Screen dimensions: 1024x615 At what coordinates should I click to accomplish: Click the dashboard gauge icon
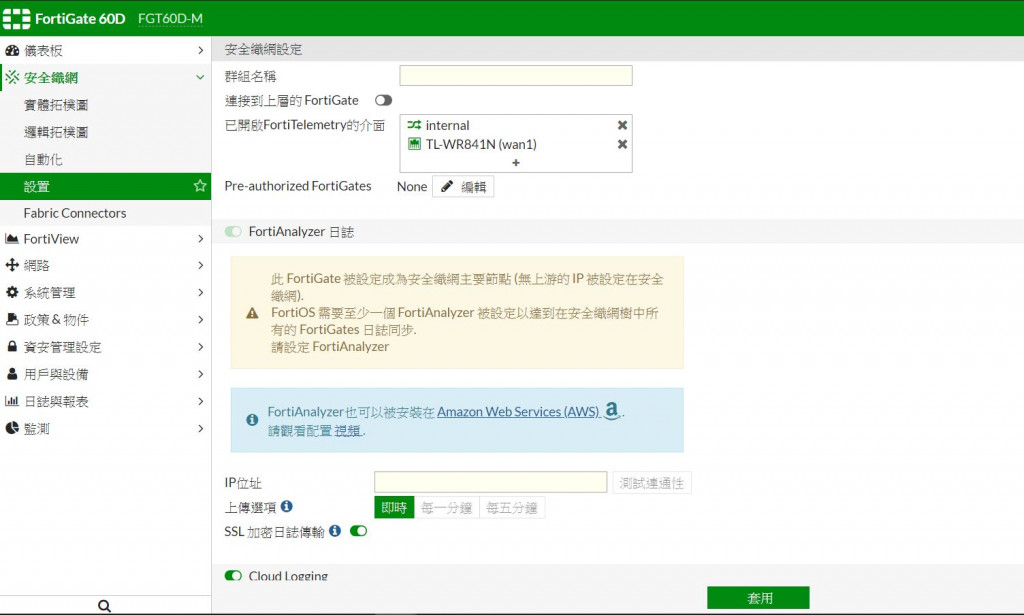click(x=12, y=50)
